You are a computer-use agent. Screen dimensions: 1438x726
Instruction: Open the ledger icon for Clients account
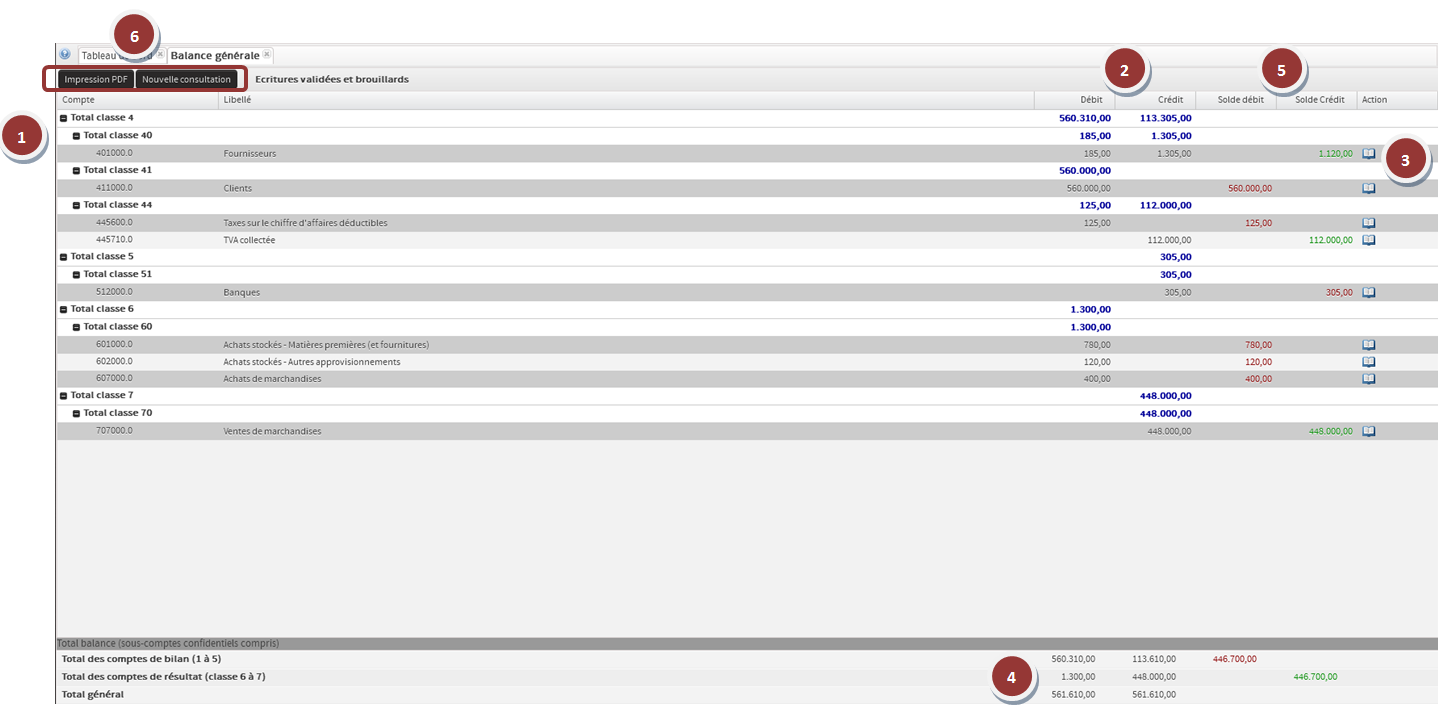coord(1369,188)
